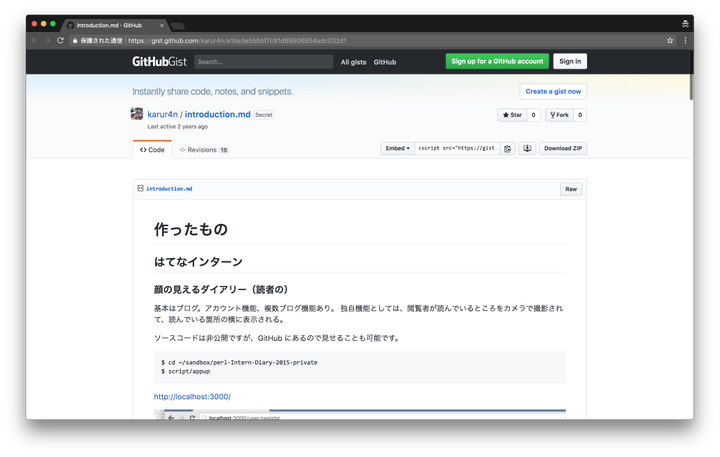Click the browser address bar URL

pos(237,40)
